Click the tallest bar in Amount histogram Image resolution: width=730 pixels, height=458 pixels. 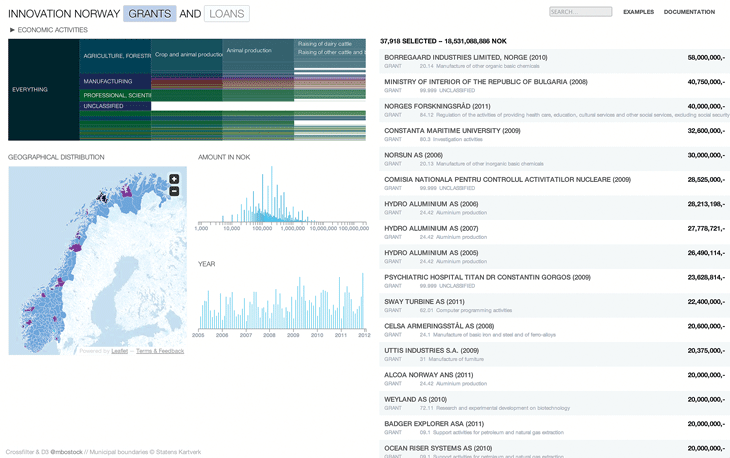272,194
